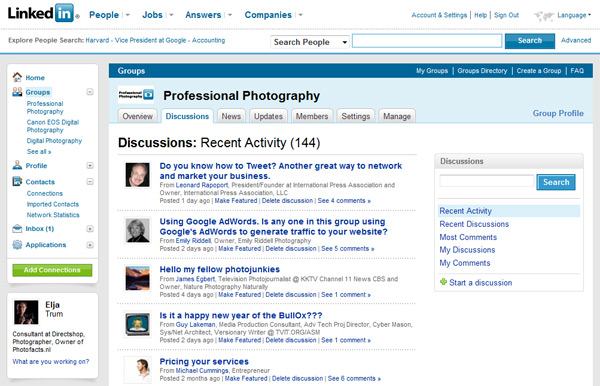Open the Help link in the header
600x386 pixels.
(481, 15)
